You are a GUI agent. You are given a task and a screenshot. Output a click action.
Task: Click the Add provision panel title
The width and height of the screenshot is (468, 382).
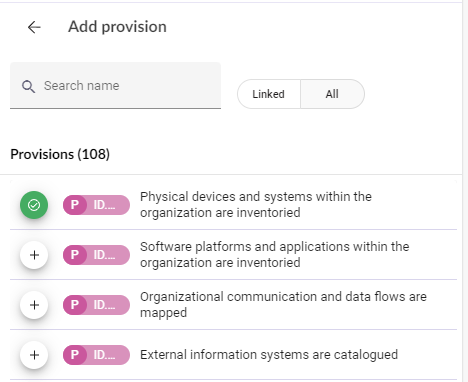pos(117,27)
